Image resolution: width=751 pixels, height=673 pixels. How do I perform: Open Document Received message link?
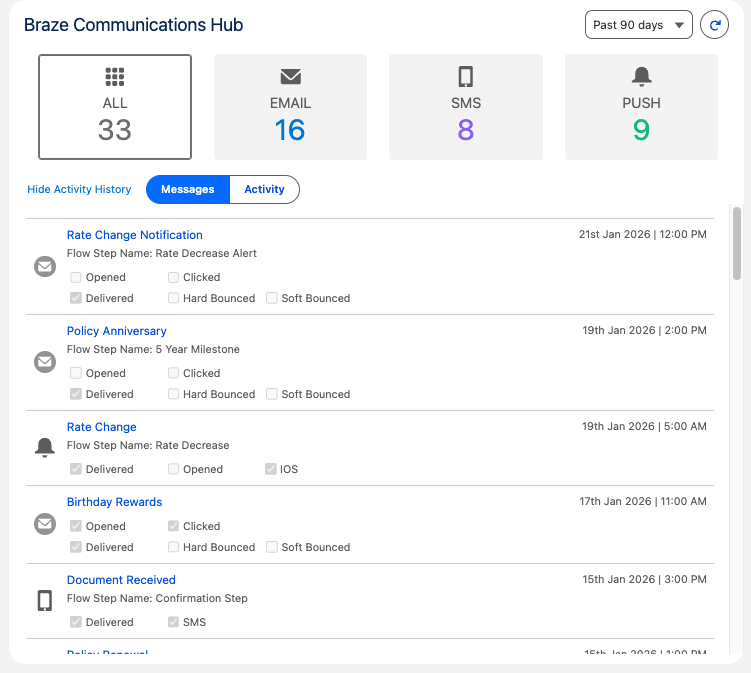point(121,580)
